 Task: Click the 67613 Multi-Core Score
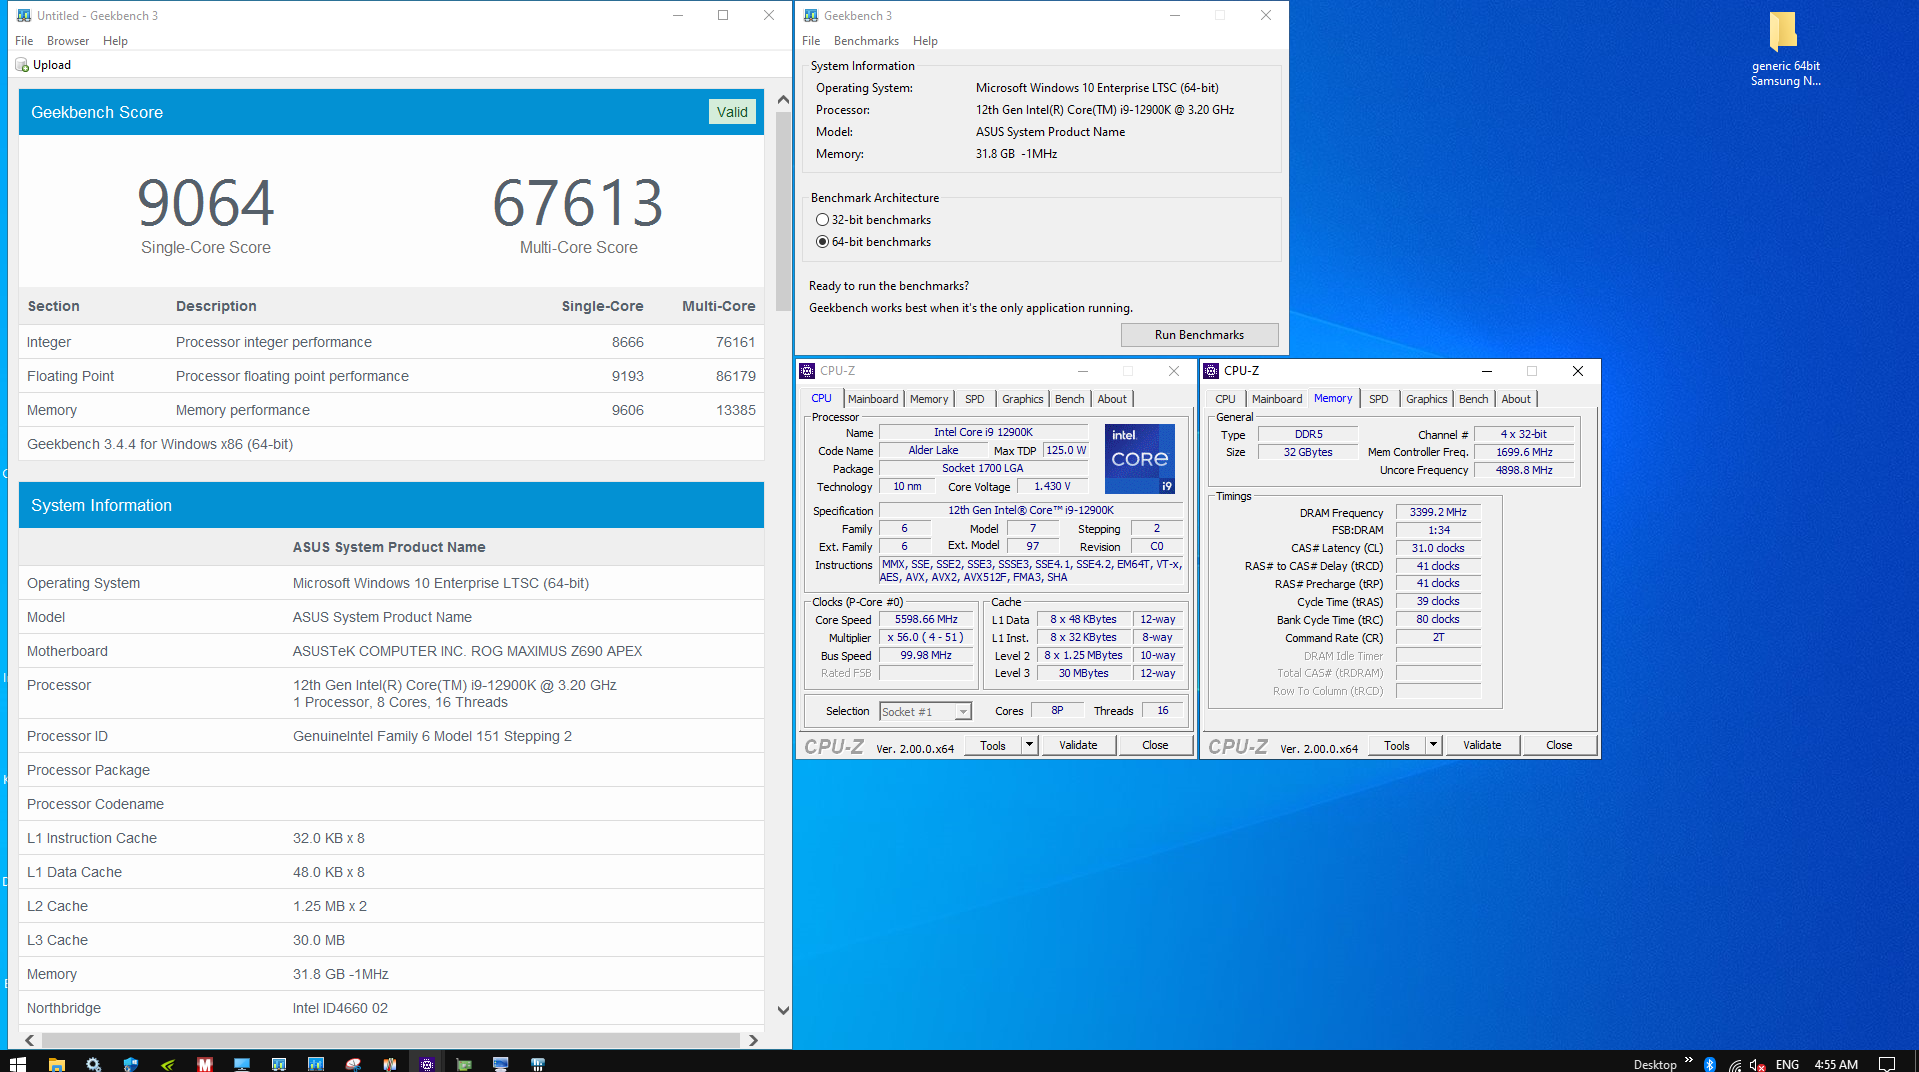click(x=578, y=203)
